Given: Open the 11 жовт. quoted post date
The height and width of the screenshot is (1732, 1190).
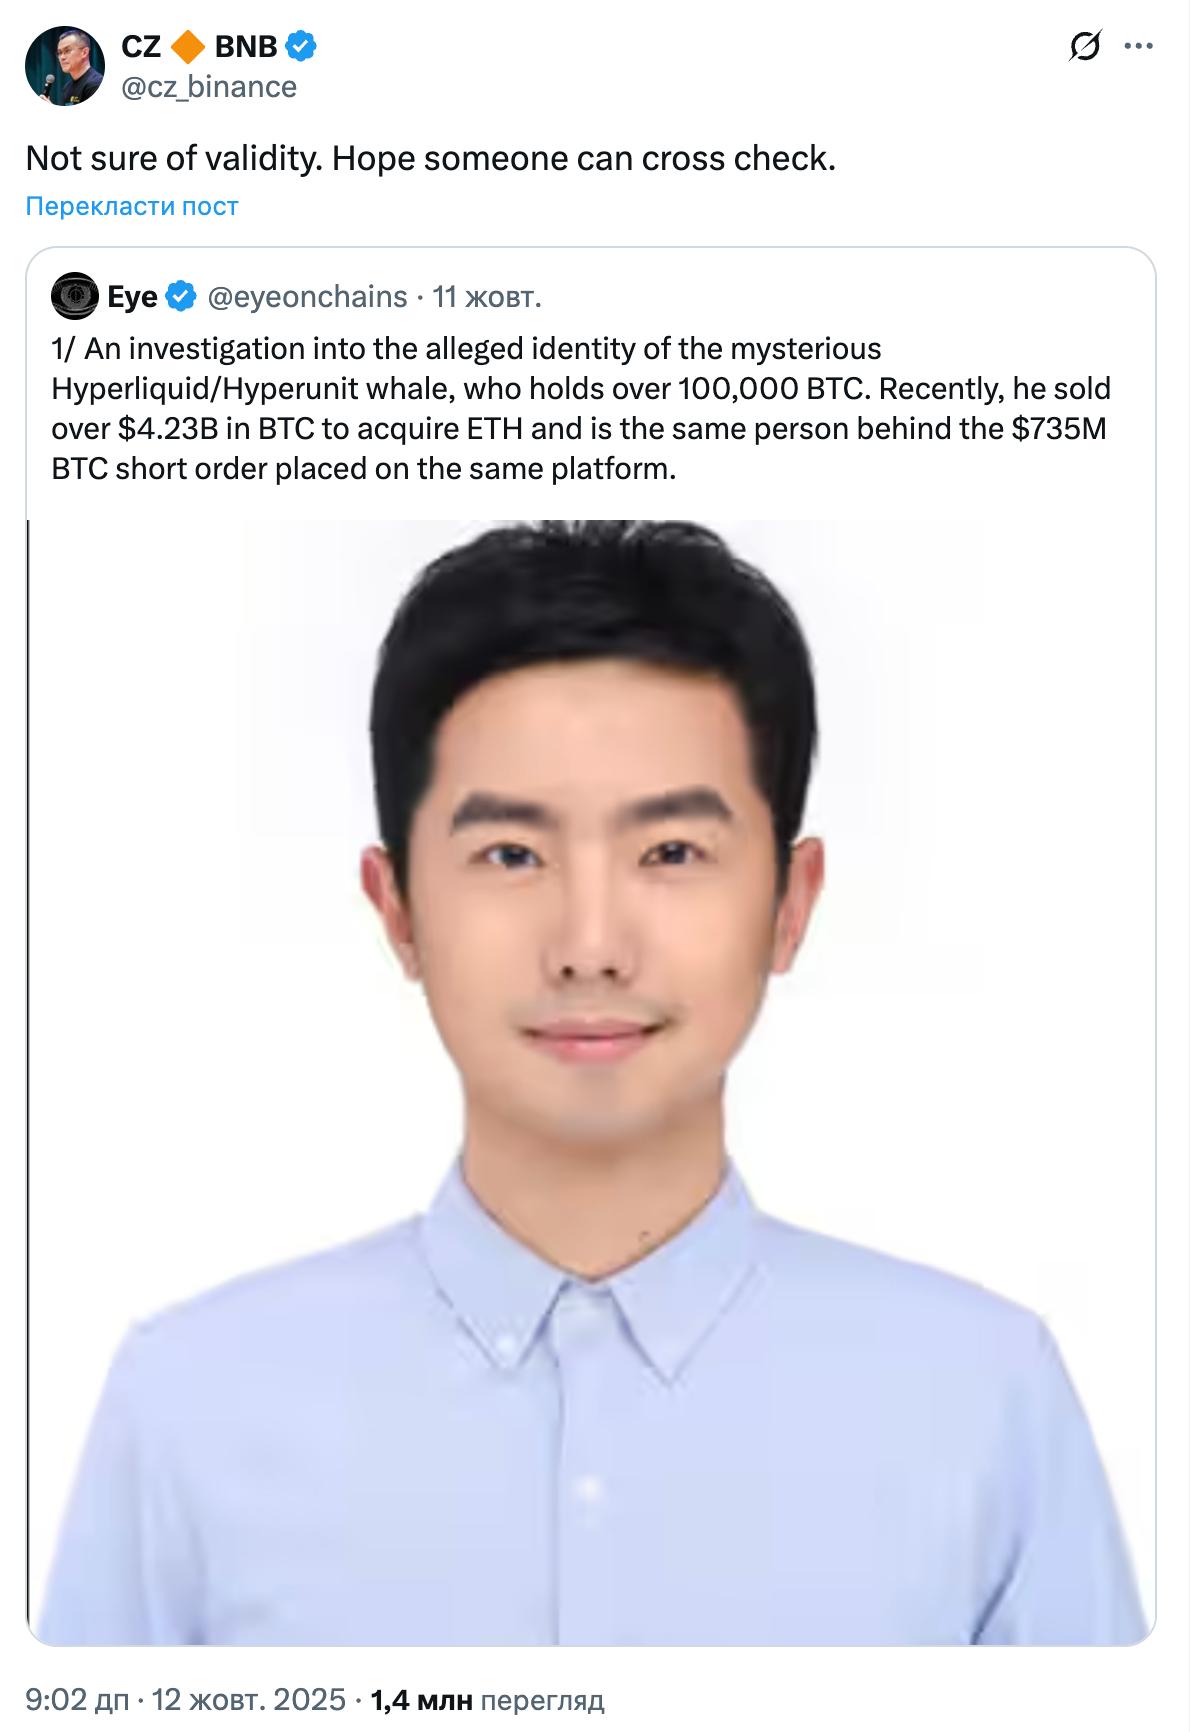Looking at the screenshot, I should click(487, 297).
